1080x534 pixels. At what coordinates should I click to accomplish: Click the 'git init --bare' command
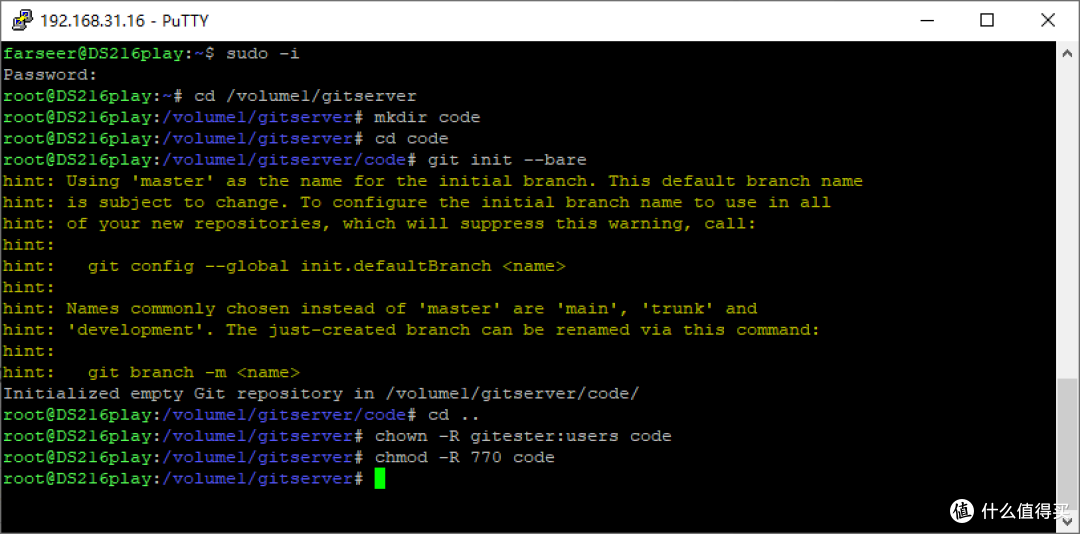[x=507, y=160]
